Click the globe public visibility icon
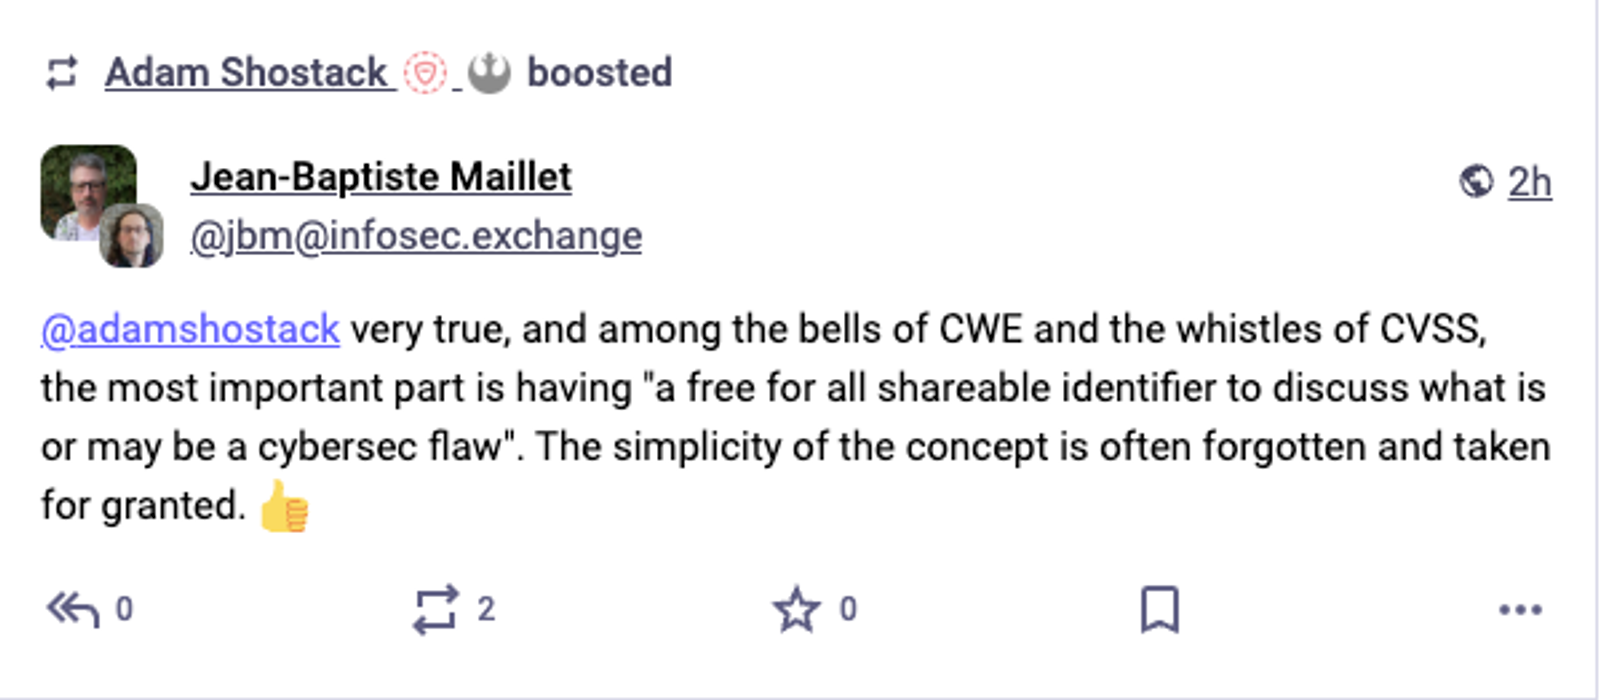 tap(1476, 182)
